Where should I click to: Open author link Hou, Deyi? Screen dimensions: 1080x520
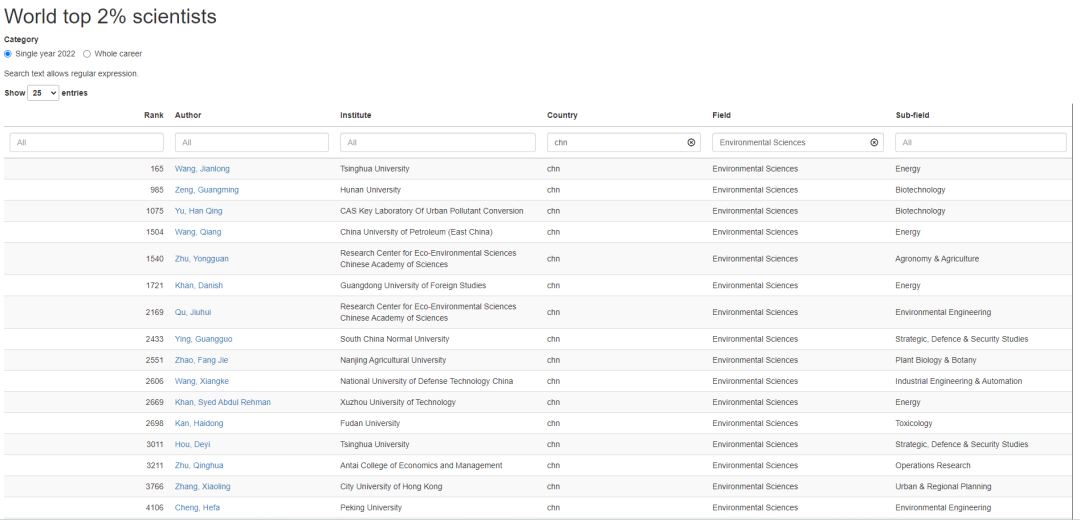point(193,445)
